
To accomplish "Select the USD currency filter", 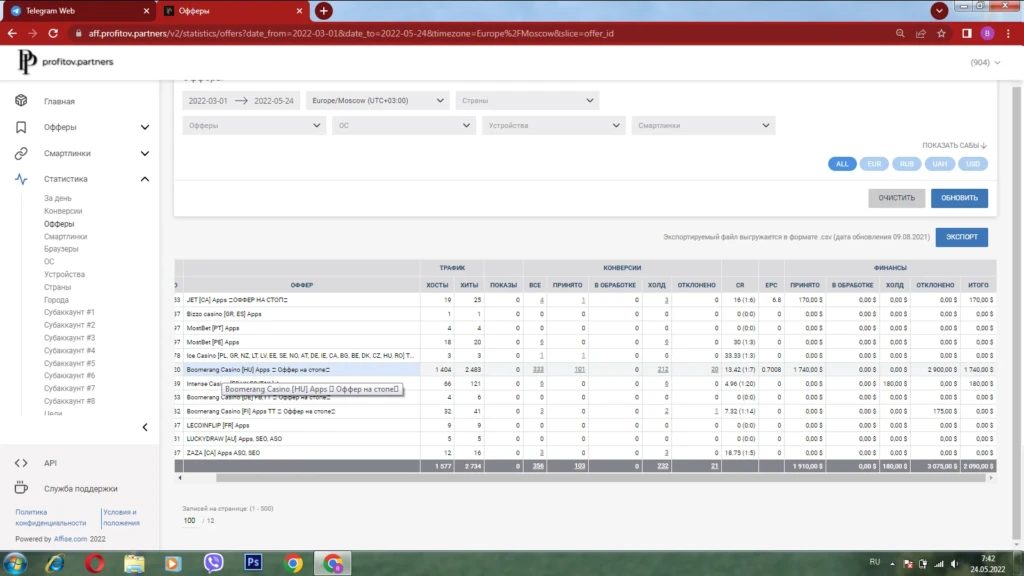I will tap(972, 164).
